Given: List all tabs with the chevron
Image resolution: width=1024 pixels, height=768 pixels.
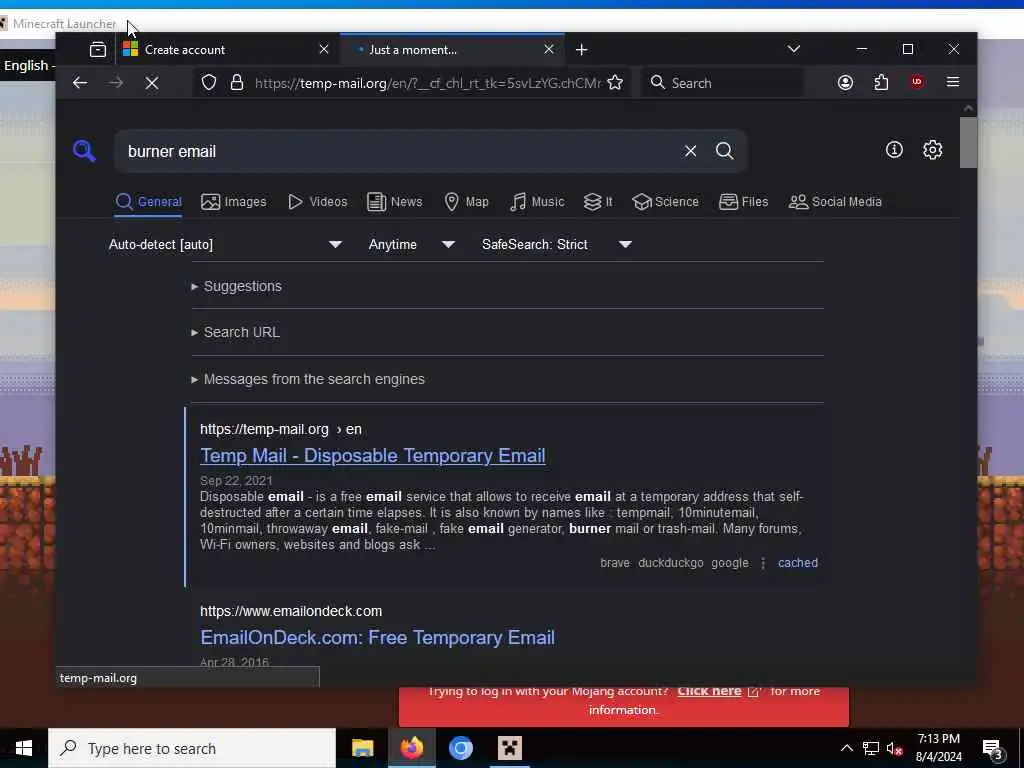Looking at the screenshot, I should 793,49.
